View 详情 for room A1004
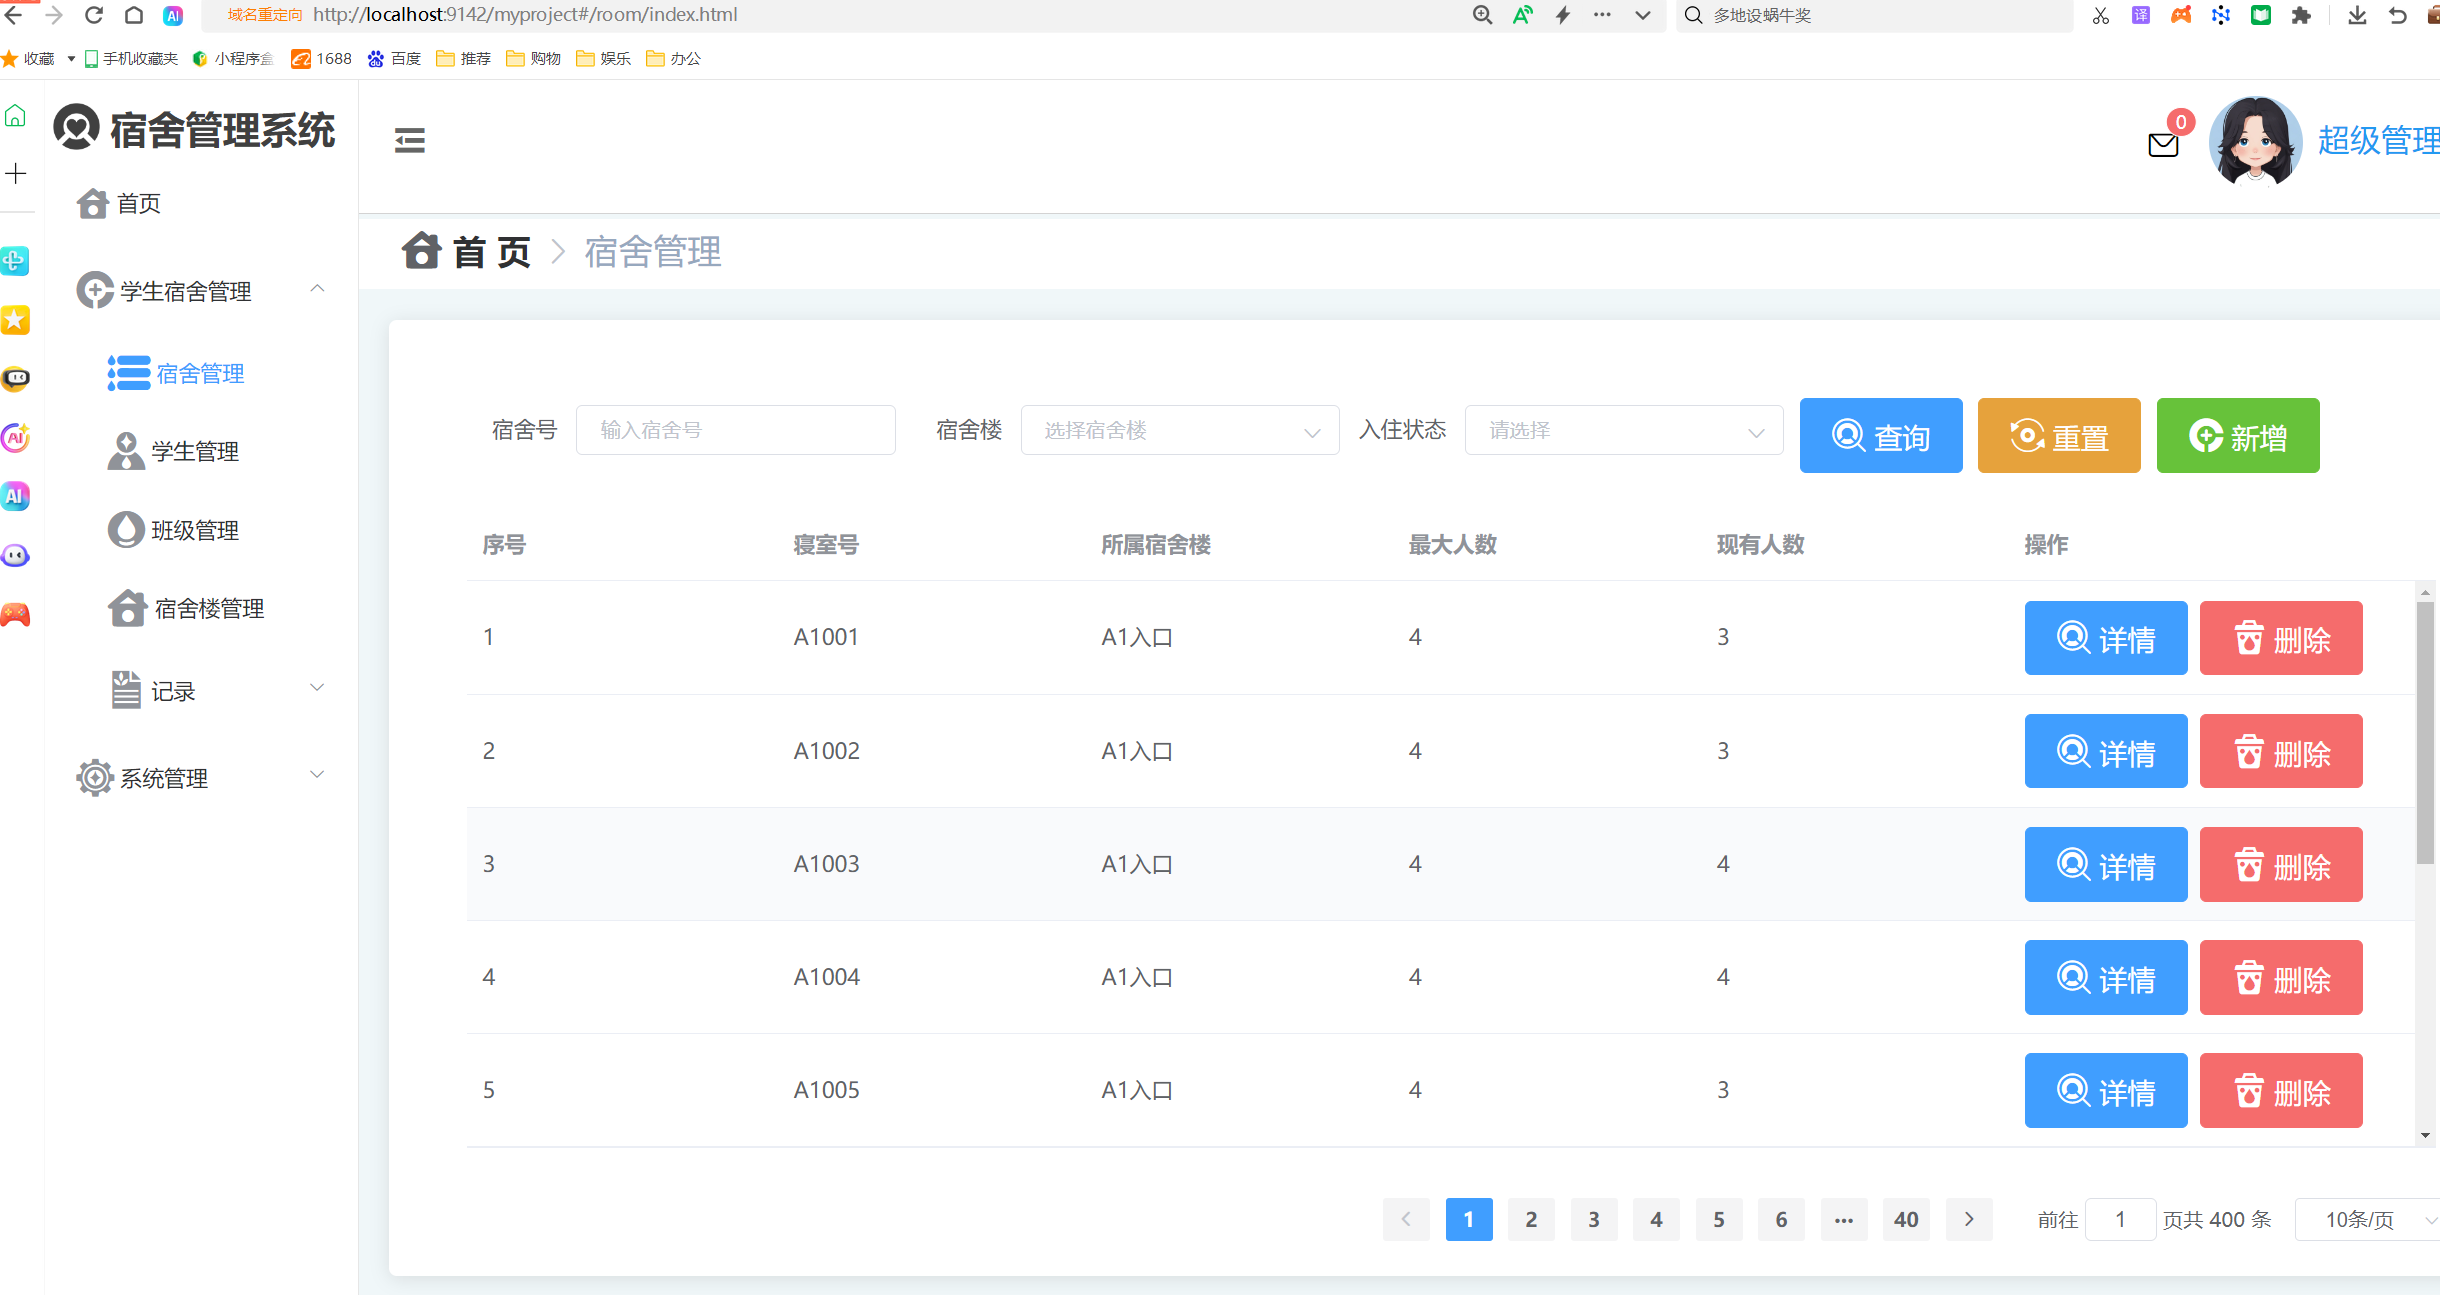 pyautogui.click(x=2106, y=977)
